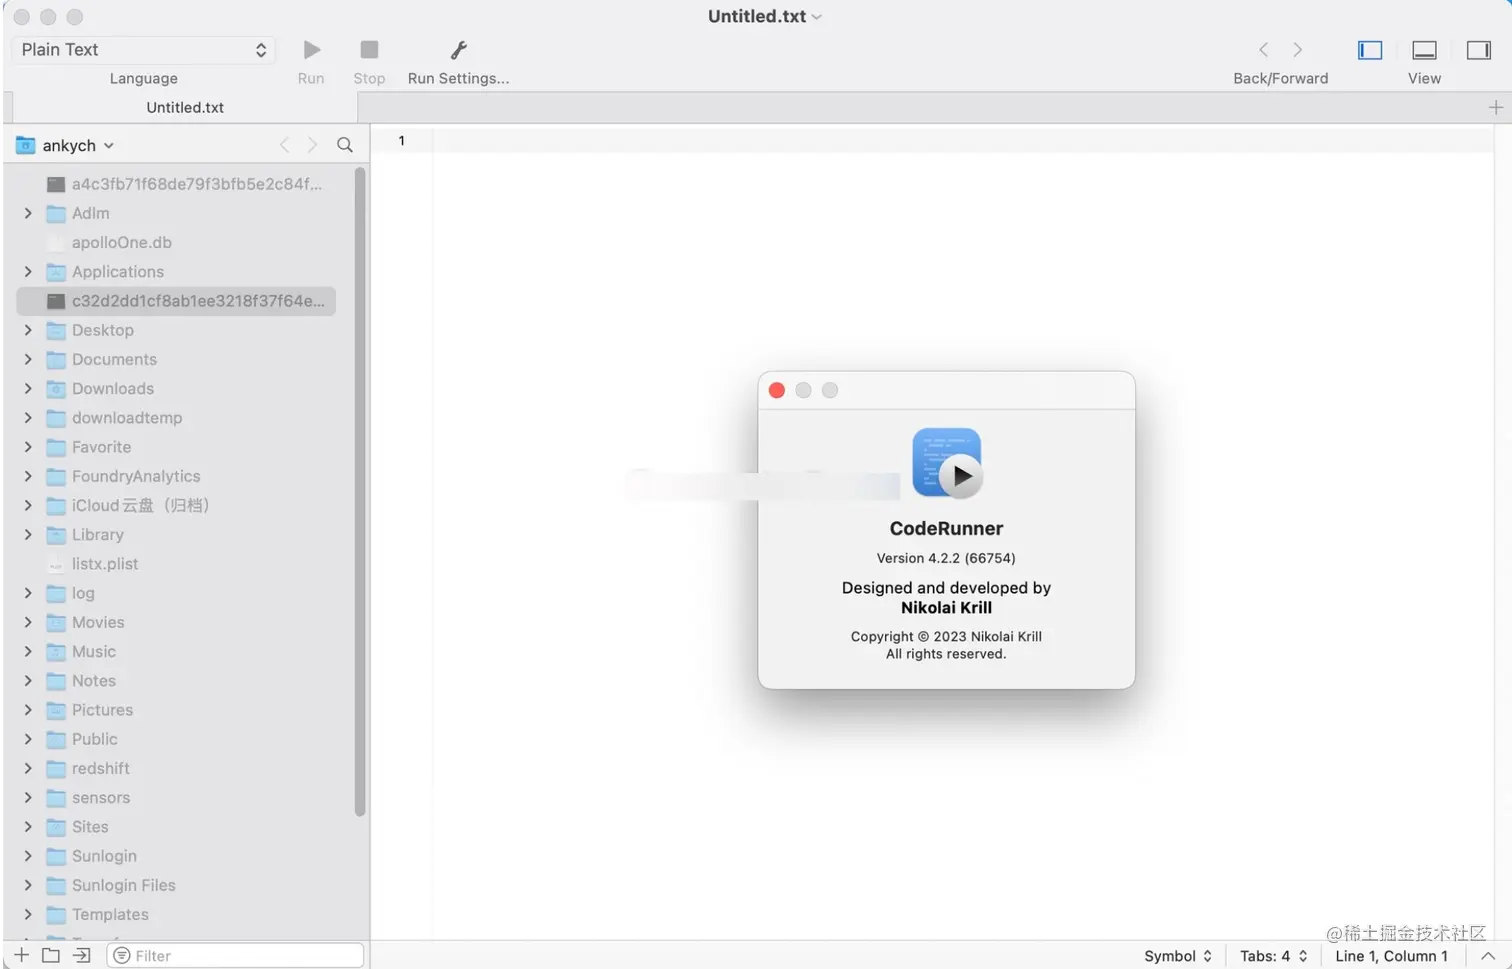
Task: Select the Sunlogin folder row
Action: 176,856
